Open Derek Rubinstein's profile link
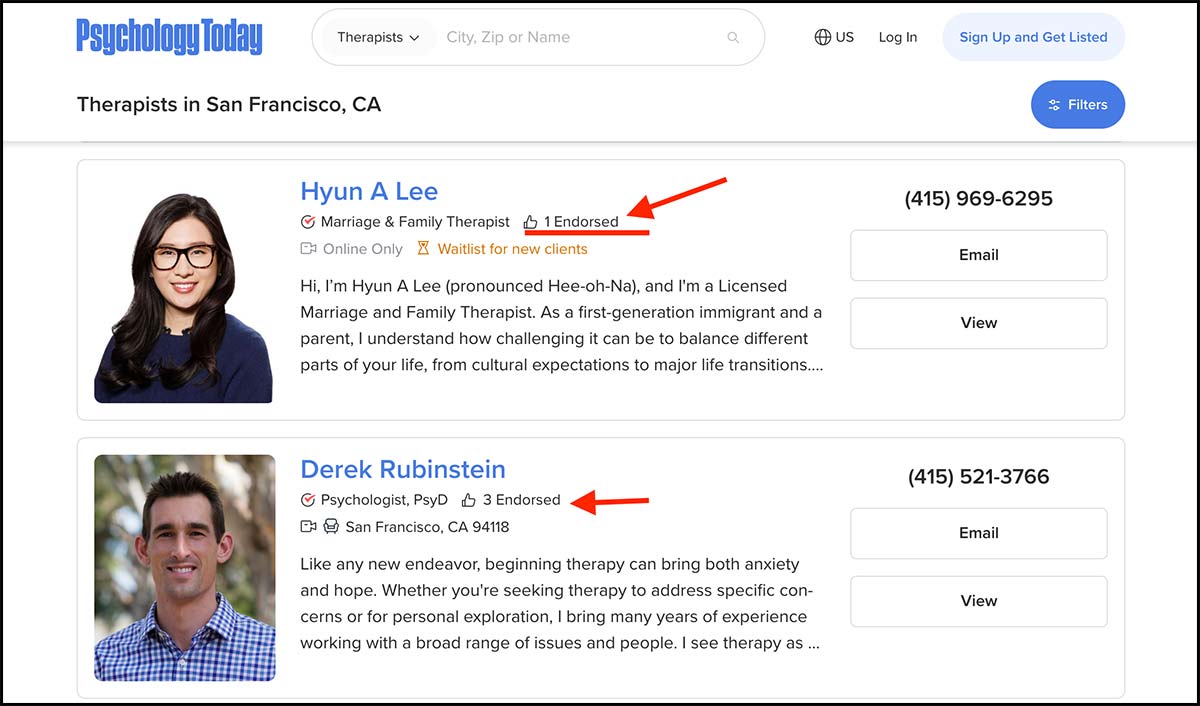 402,469
